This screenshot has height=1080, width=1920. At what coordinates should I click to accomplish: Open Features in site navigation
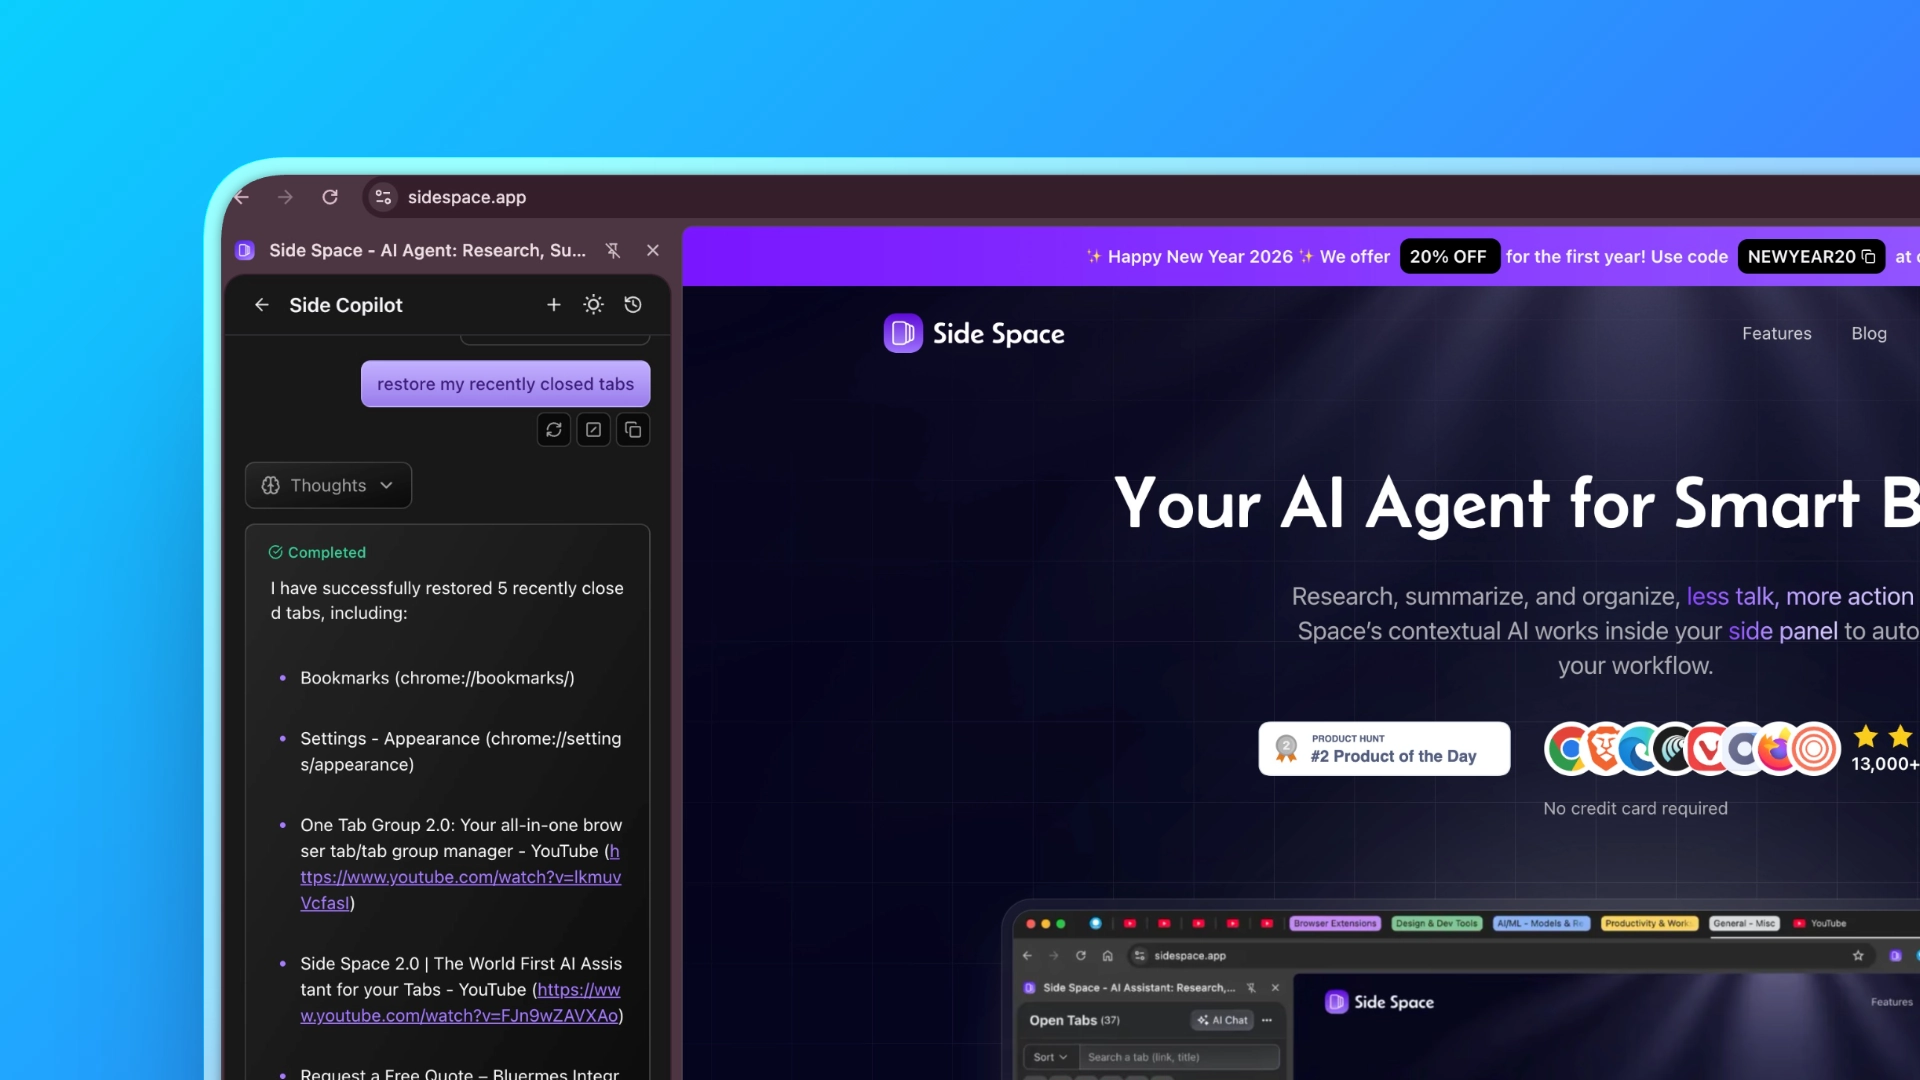click(1776, 334)
